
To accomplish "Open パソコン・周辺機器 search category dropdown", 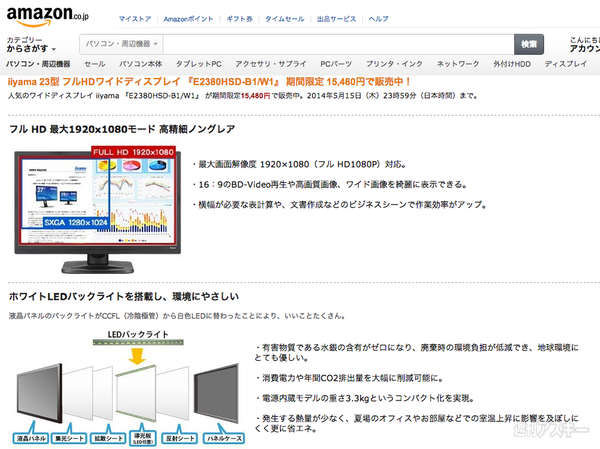I will point(121,44).
